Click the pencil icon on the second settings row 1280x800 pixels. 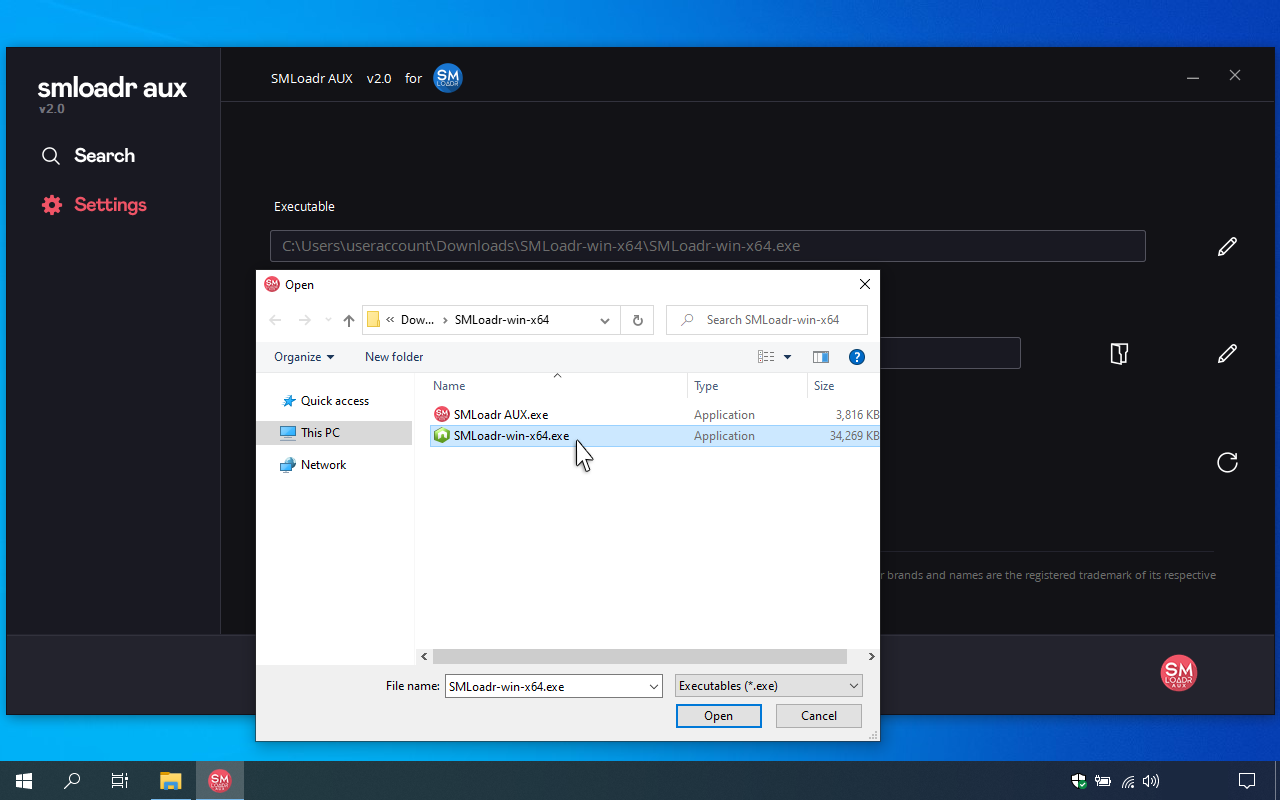click(1227, 353)
